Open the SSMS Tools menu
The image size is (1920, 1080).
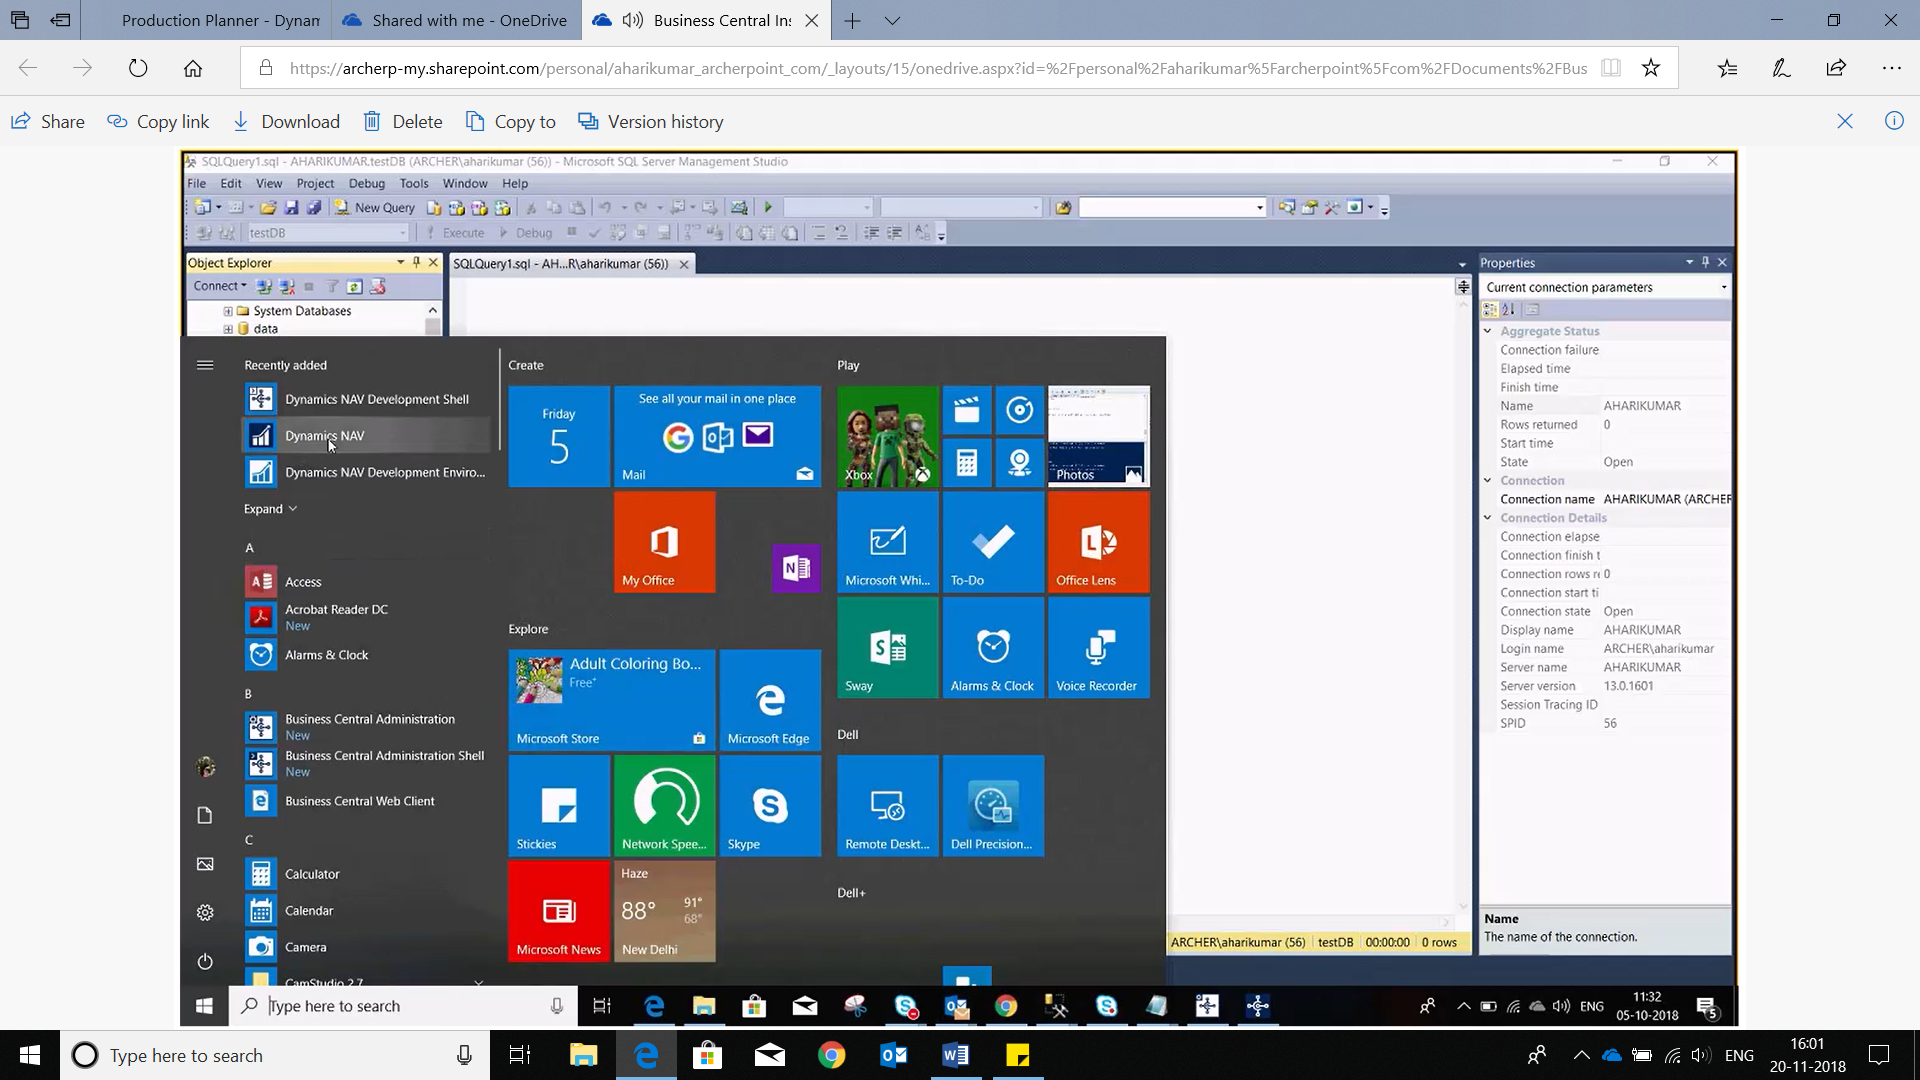pos(414,183)
